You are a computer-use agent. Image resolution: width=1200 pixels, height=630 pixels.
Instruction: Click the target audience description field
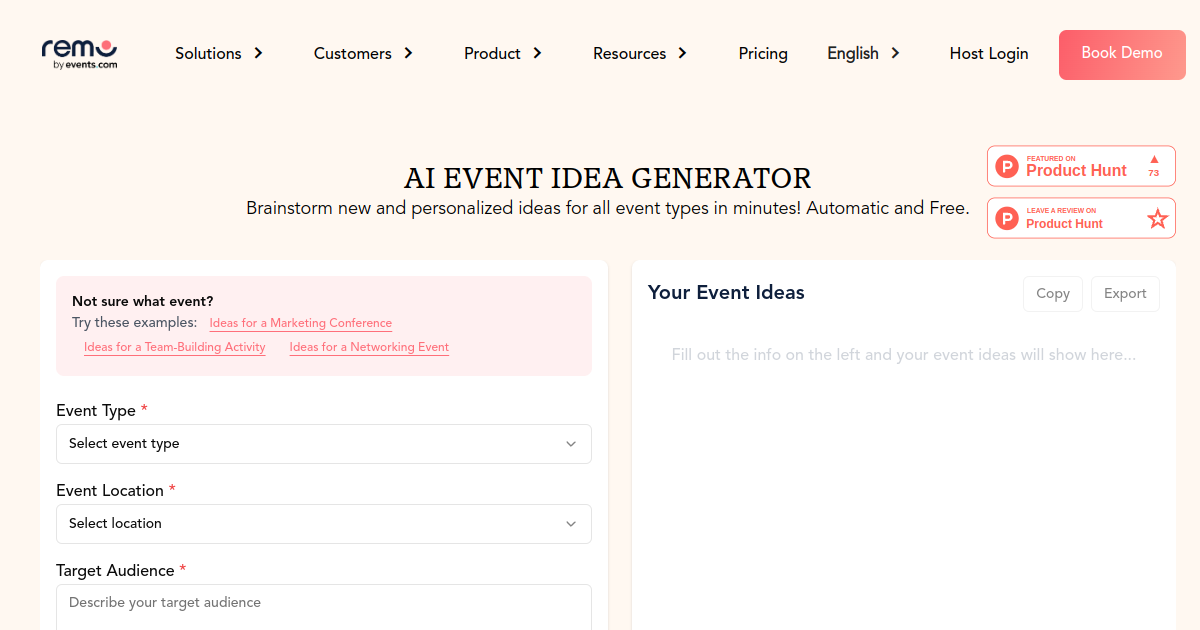(x=324, y=607)
